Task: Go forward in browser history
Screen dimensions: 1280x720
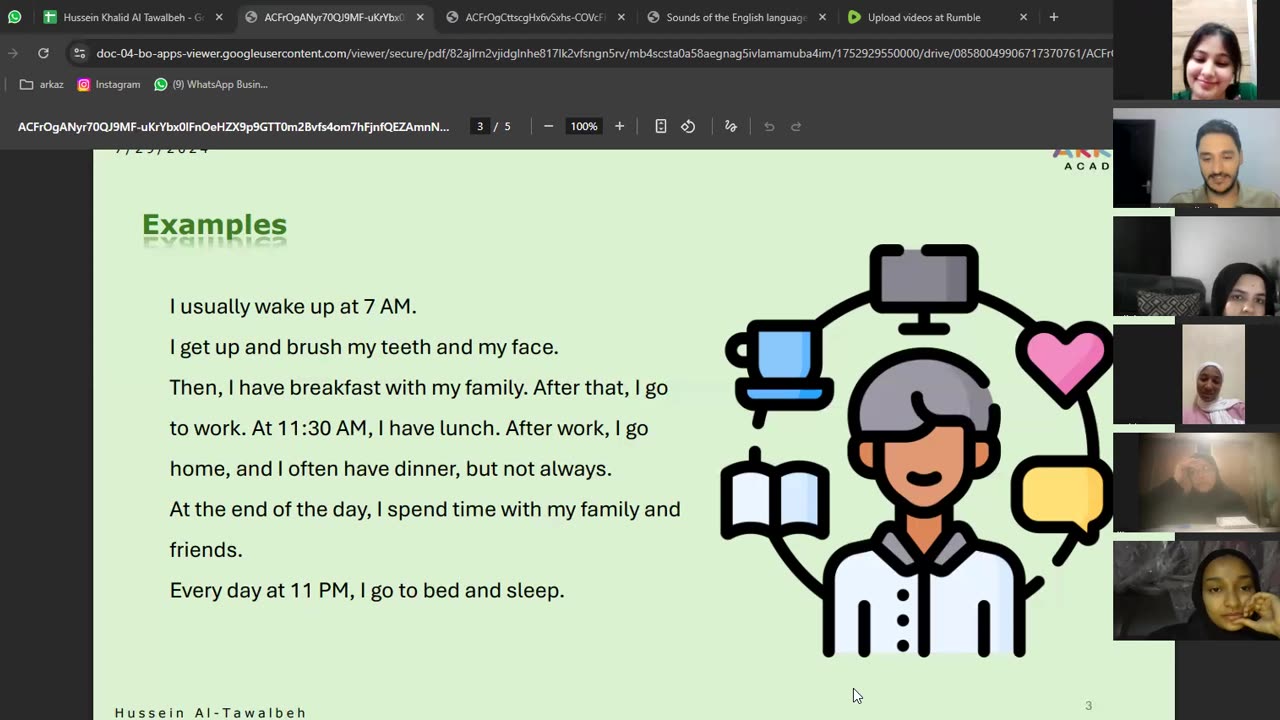Action: 13,53
